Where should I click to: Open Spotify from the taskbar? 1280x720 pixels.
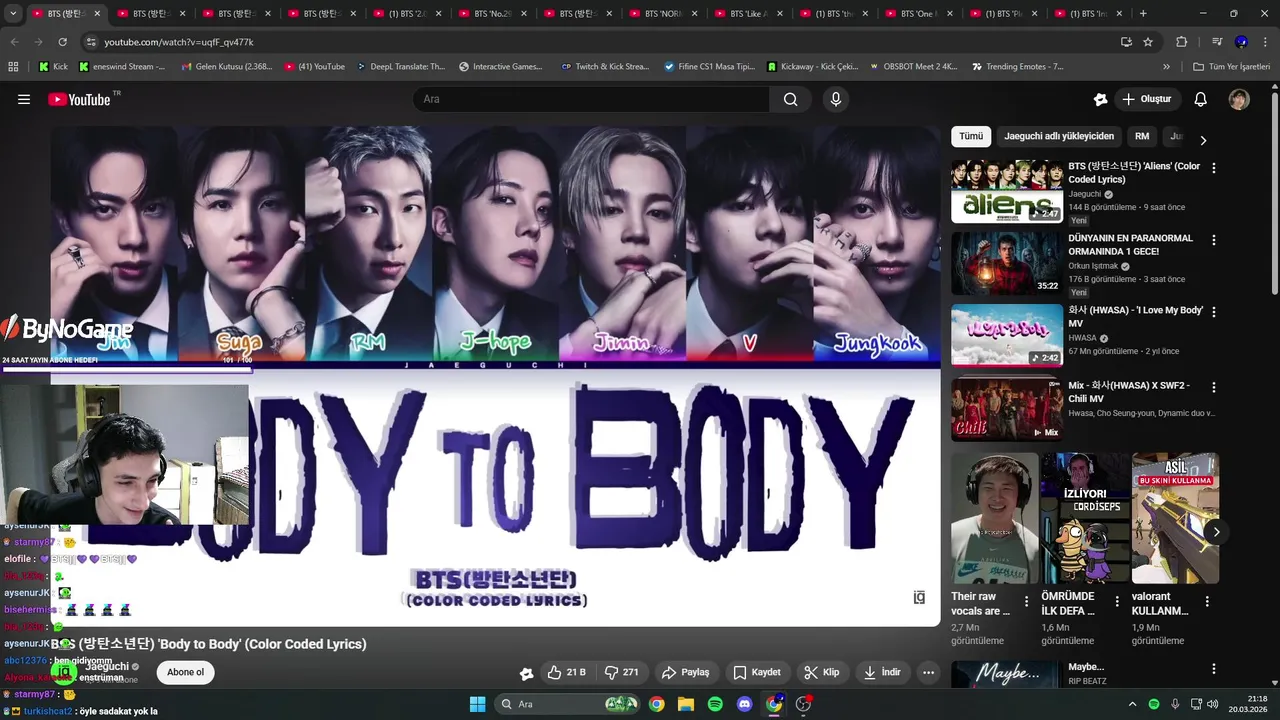coord(715,704)
